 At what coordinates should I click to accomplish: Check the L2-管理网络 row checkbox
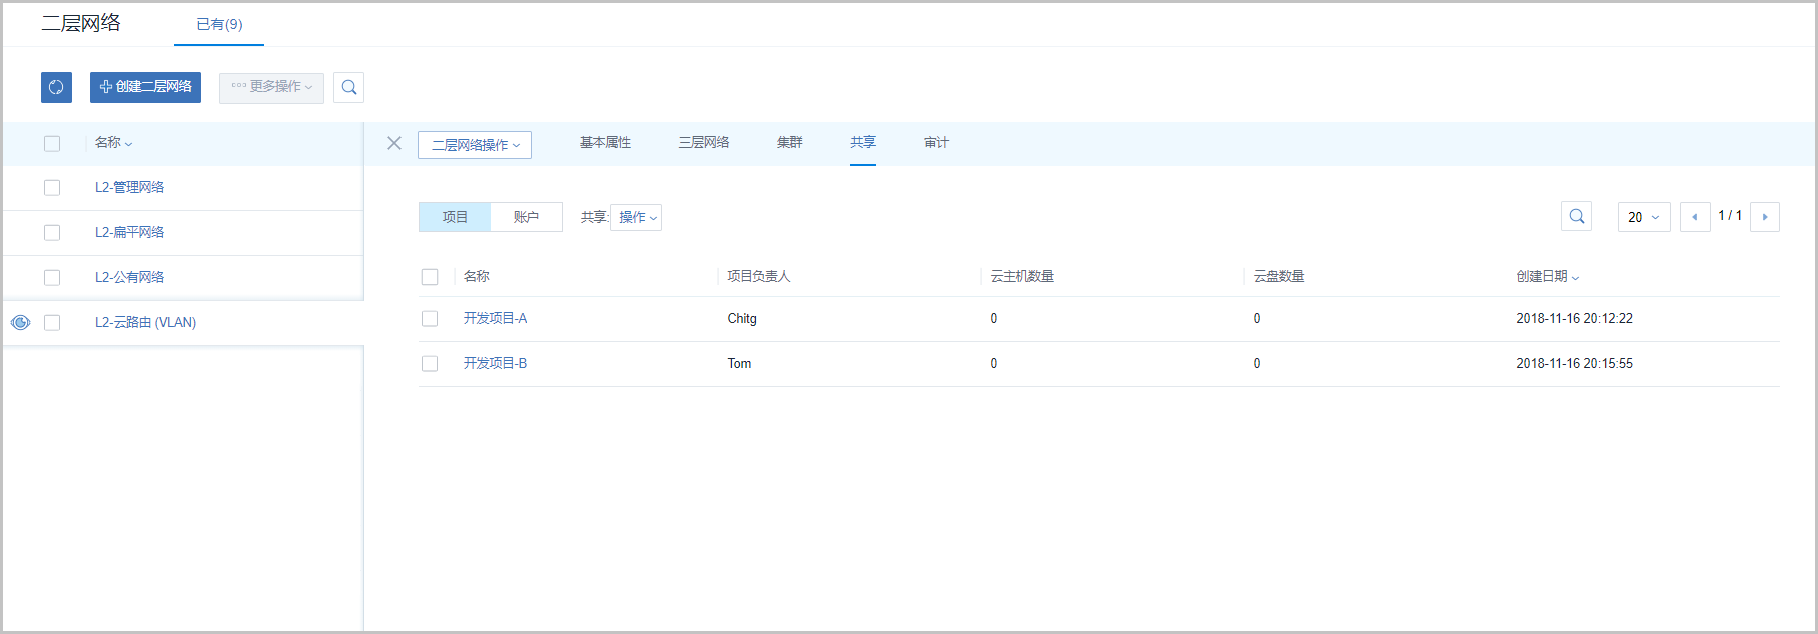52,188
